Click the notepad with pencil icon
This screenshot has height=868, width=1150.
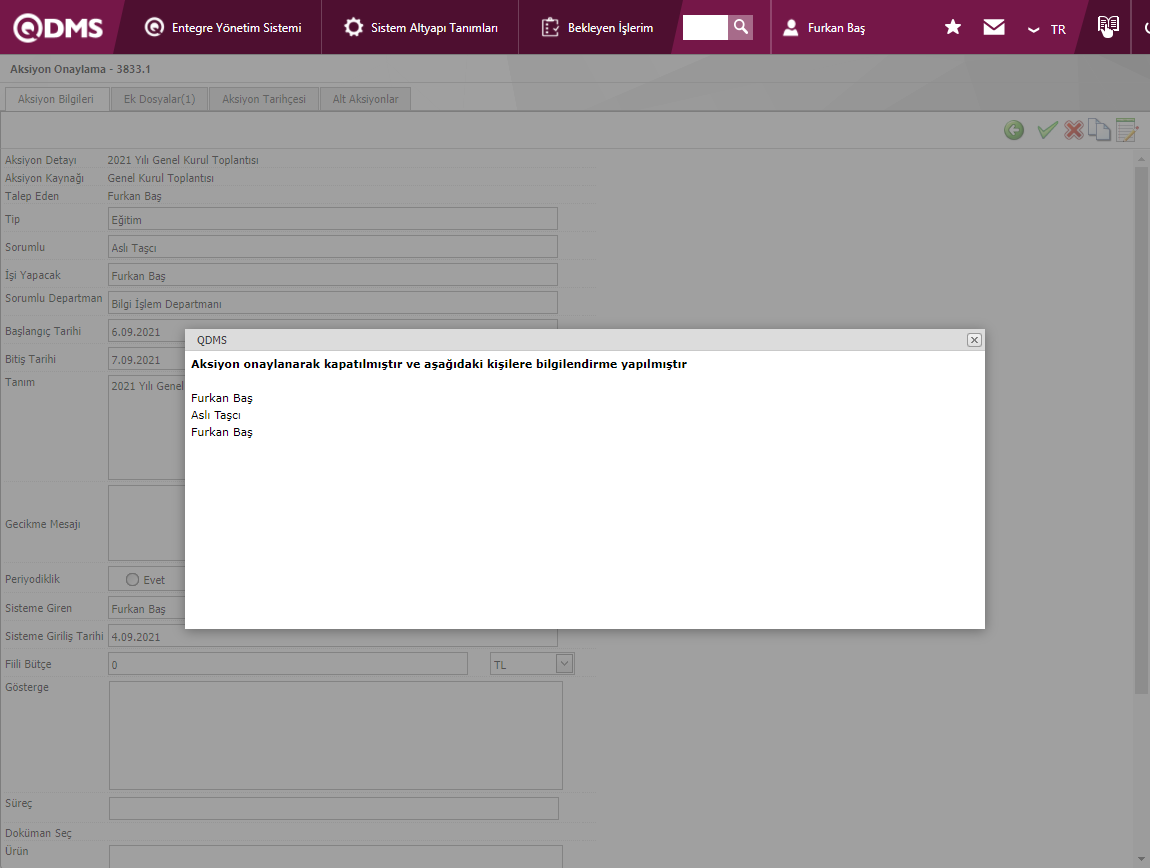pos(1127,130)
